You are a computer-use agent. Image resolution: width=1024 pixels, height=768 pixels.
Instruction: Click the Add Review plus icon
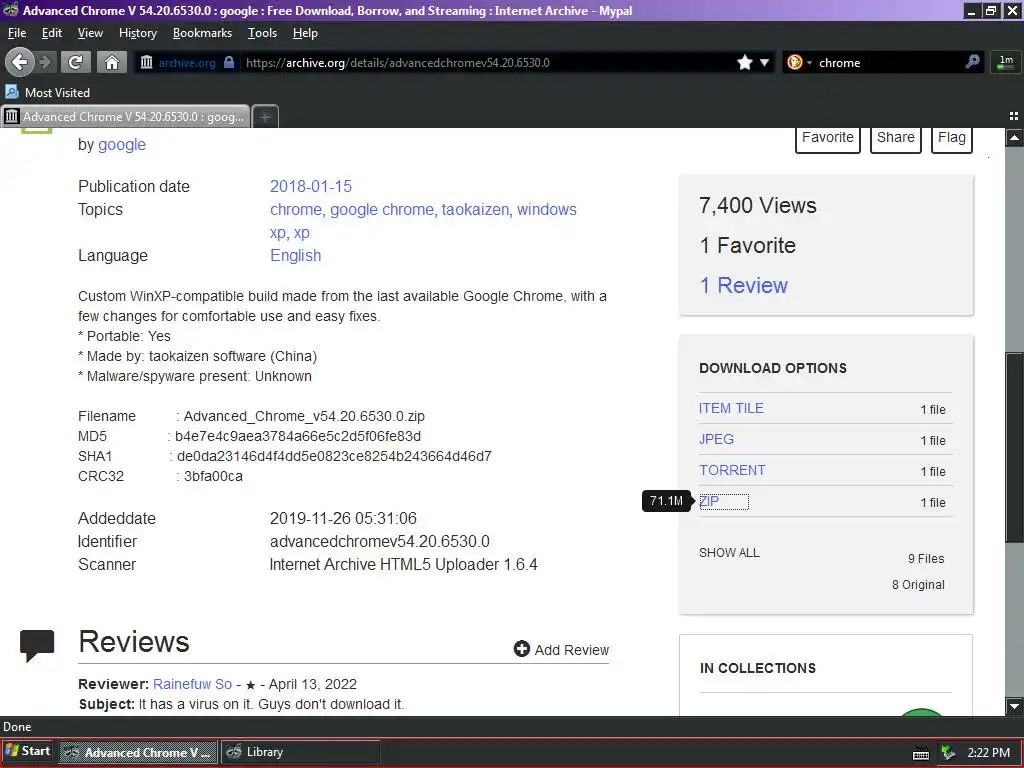tap(522, 649)
